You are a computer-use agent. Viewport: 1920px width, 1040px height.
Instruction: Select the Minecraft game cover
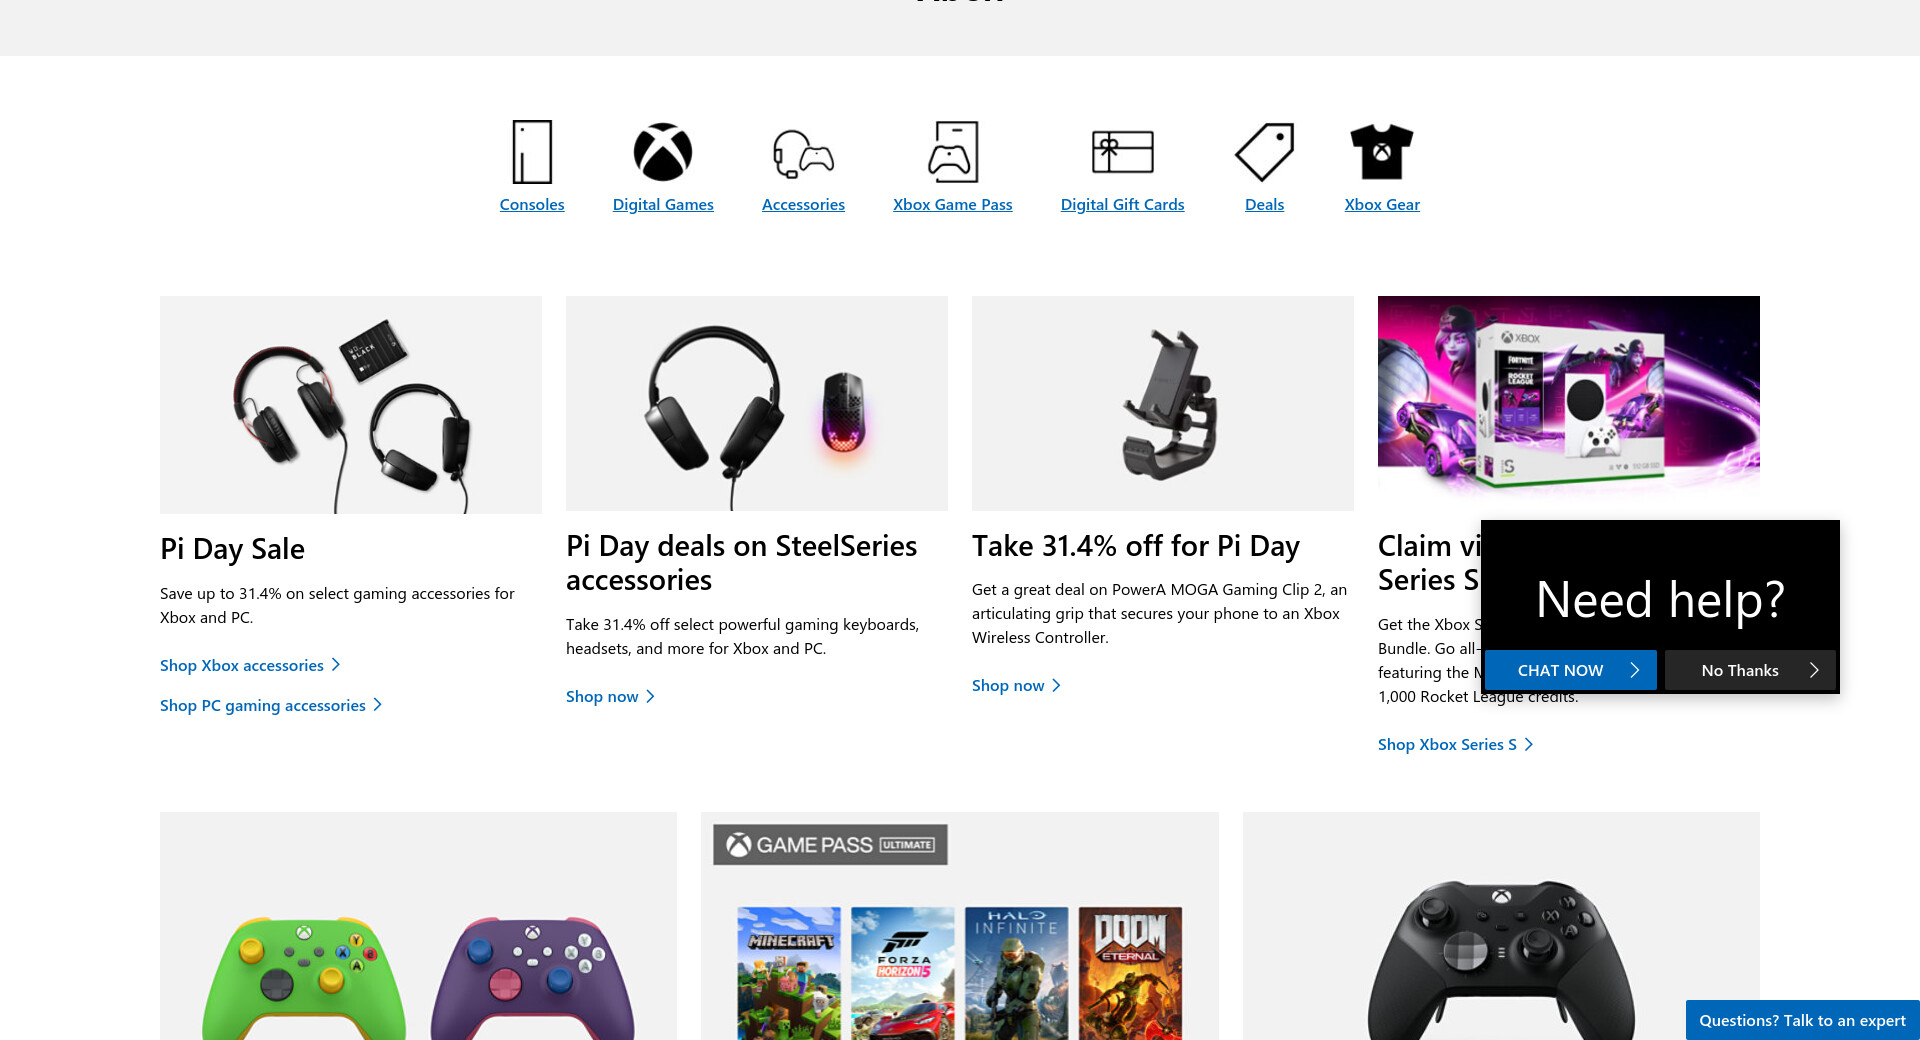click(x=789, y=972)
